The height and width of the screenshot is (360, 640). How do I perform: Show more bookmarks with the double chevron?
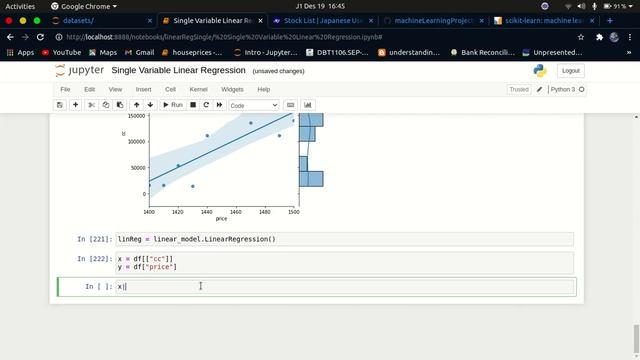[x=629, y=52]
